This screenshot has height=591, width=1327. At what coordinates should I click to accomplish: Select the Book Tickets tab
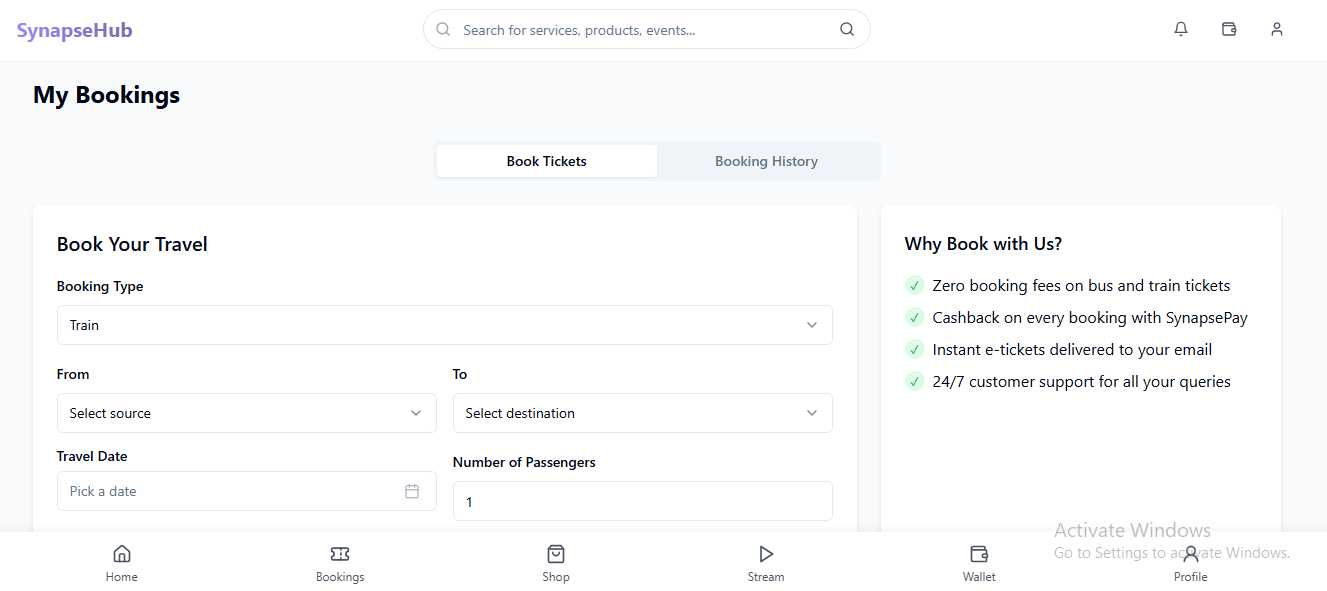[546, 161]
